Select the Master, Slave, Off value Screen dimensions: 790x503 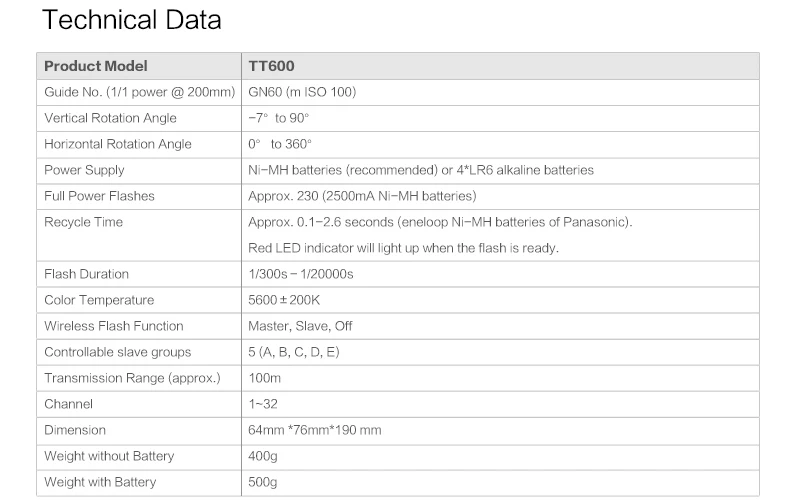[x=300, y=326]
